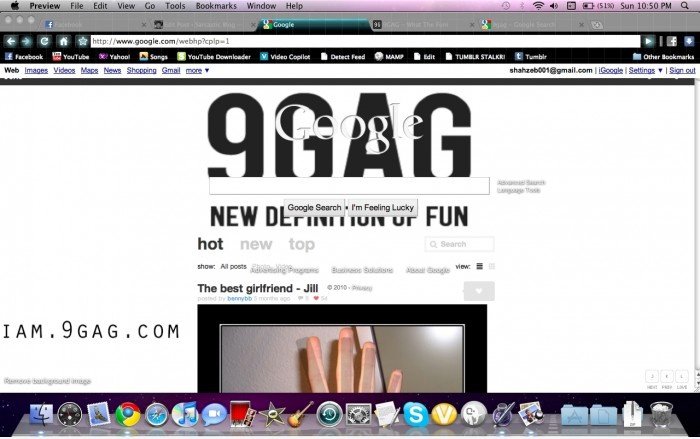Viewport: 700px width, 439px height.
Task: Click the I'm Feeling Lucky button
Action: (x=383, y=208)
